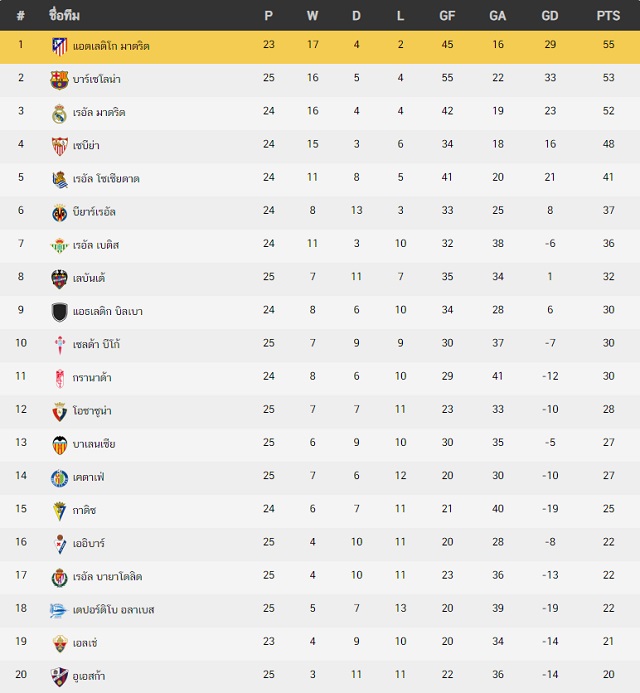Click the Athletic Bilbao black shield icon
Viewport: 640px width, 693px height.
(x=59, y=312)
